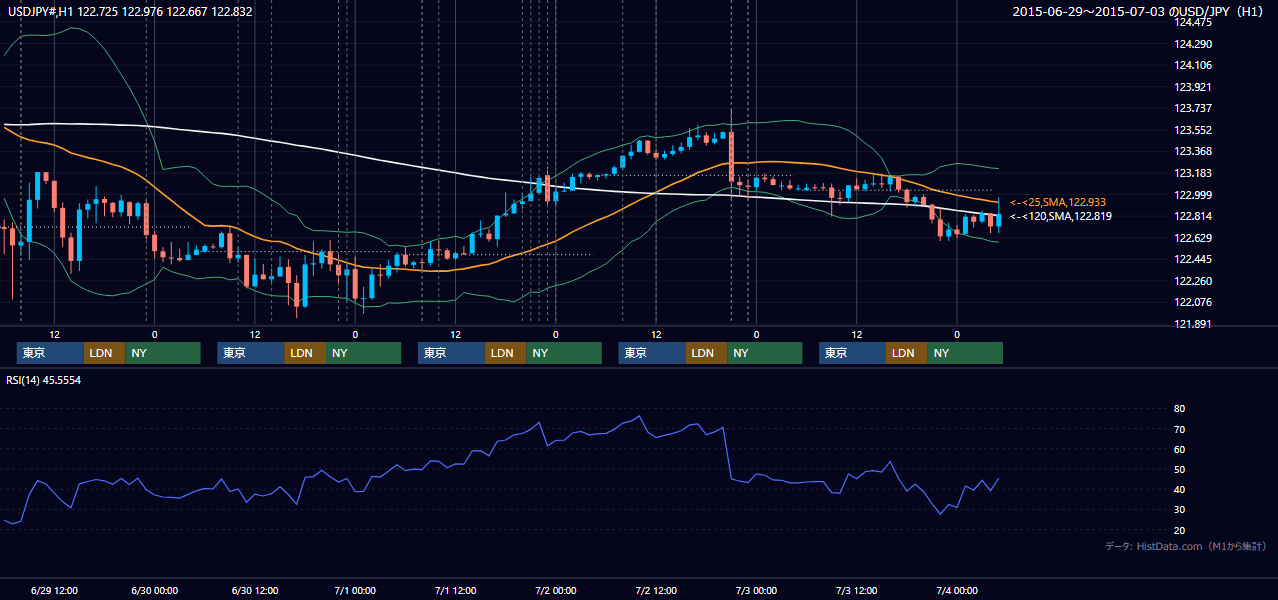Select the rightmost 東京 session block
This screenshot has width=1278, height=600.
(852, 353)
